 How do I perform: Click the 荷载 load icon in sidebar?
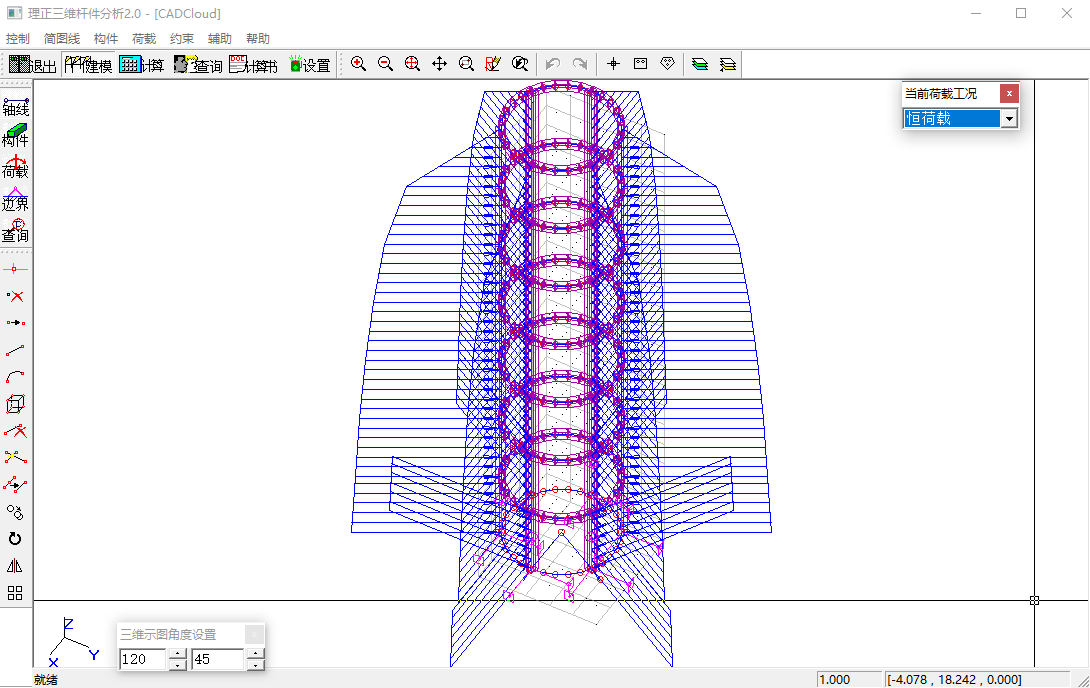pos(15,167)
